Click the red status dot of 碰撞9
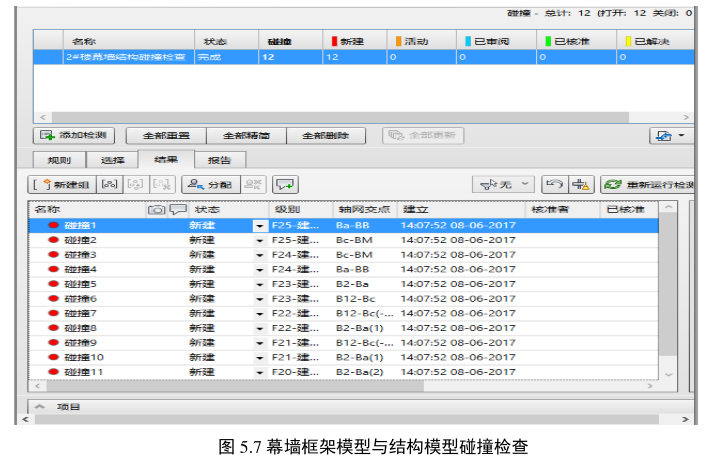This screenshot has height=463, width=723. (x=53, y=343)
